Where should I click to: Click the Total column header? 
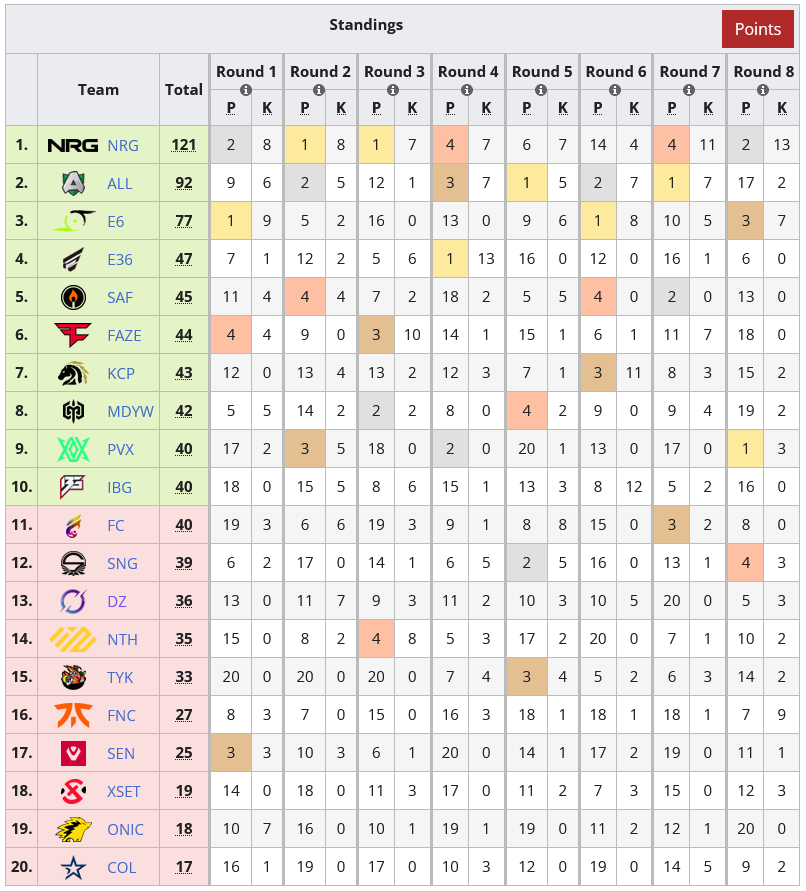(x=184, y=89)
